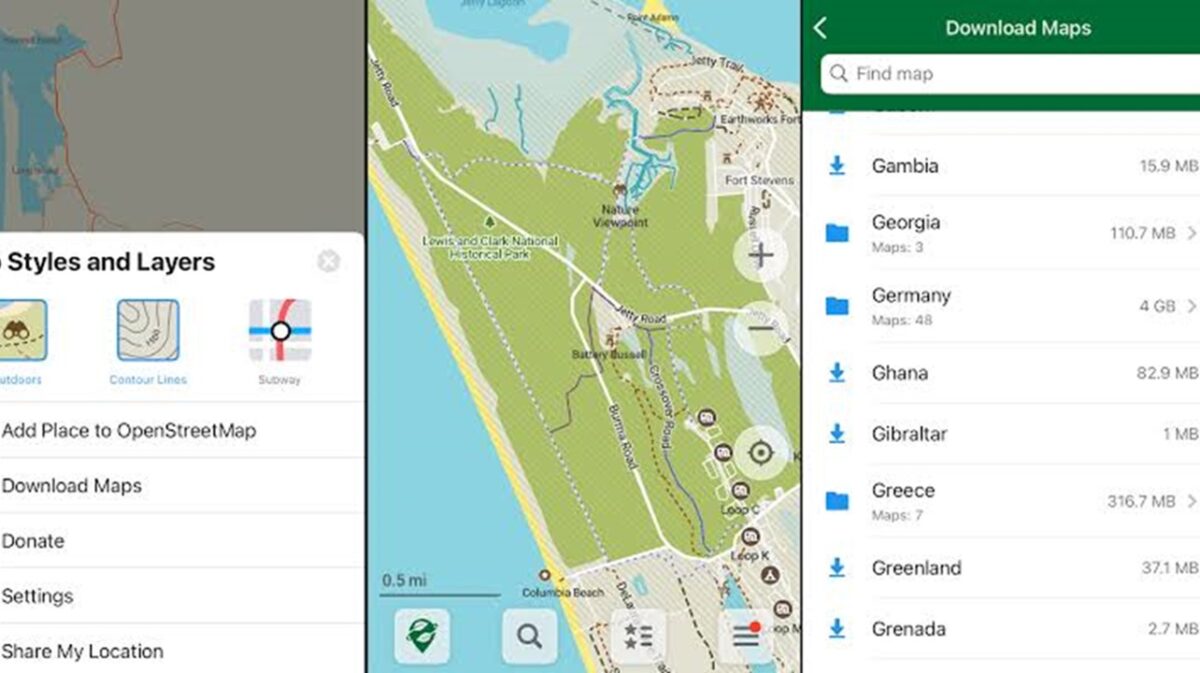The width and height of the screenshot is (1200, 673).
Task: Select the Gambia row name
Action: 905,166
